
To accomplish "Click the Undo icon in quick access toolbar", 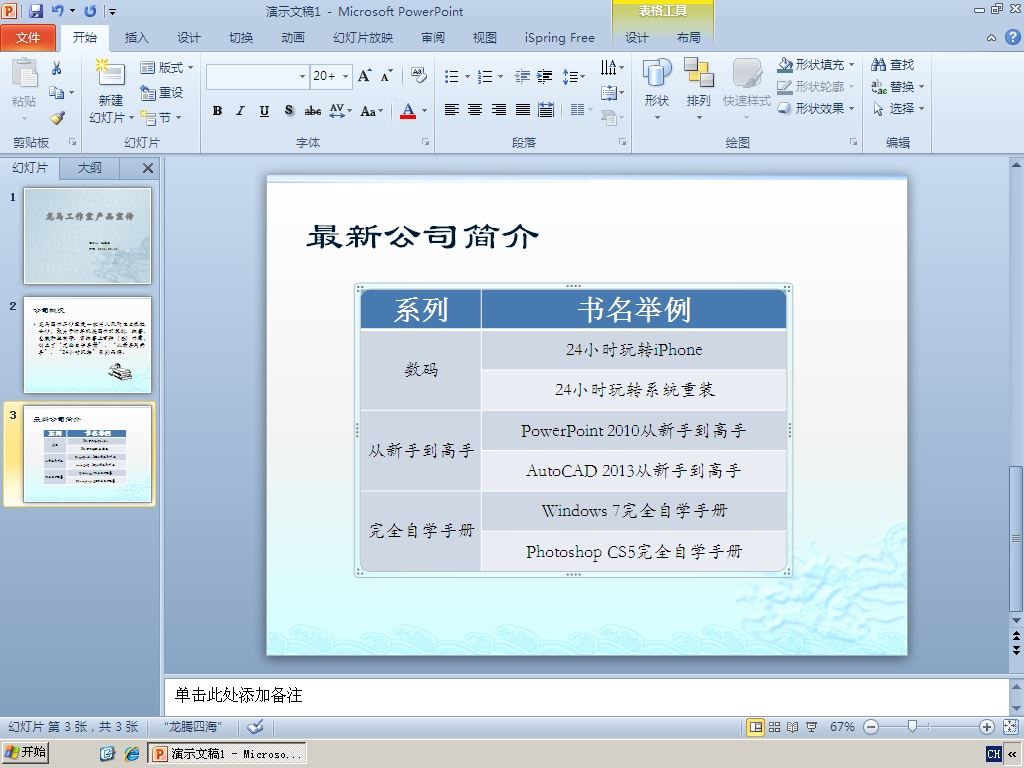I will [x=57, y=10].
